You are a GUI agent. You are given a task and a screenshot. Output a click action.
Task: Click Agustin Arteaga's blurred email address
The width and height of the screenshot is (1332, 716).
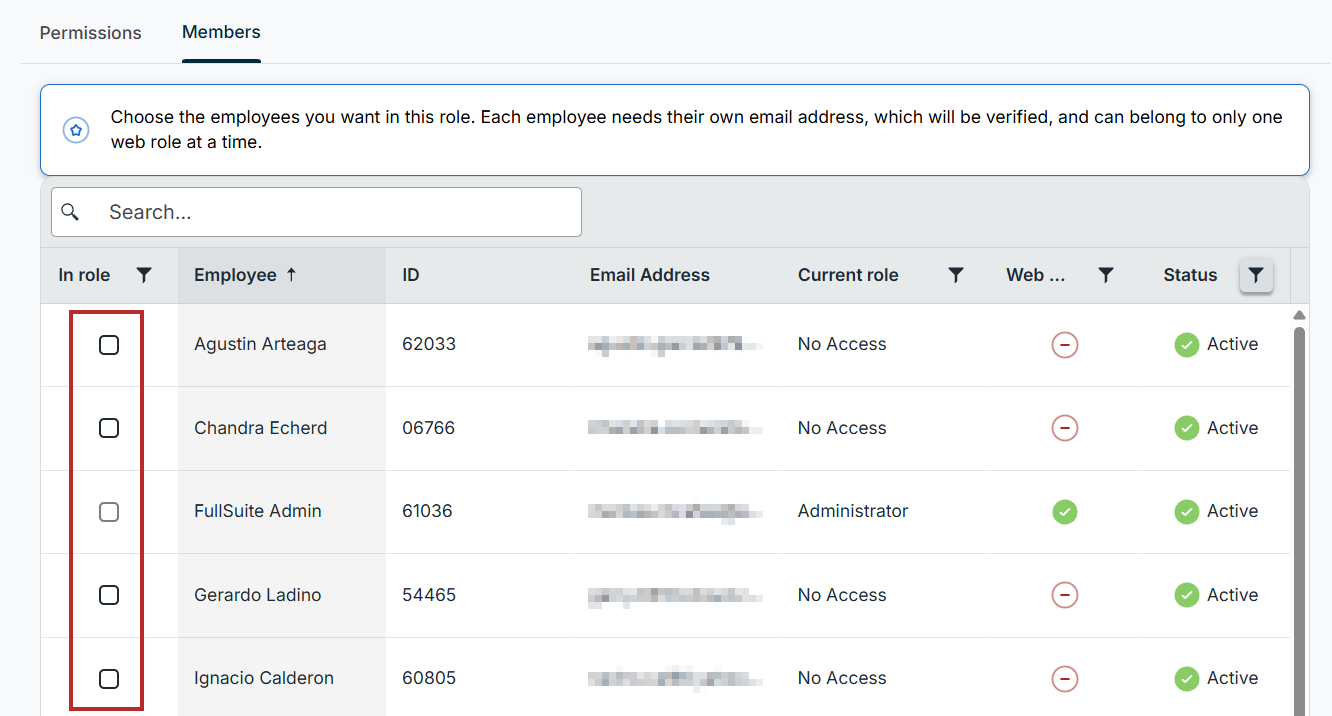tap(675, 345)
